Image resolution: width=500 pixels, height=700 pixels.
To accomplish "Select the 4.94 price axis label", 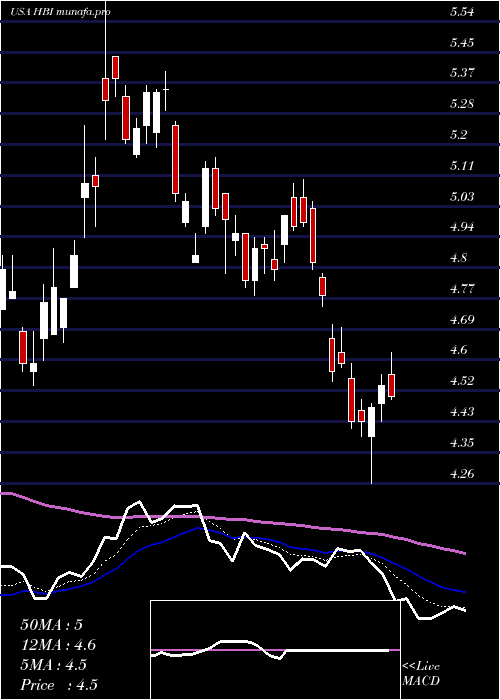I will point(462,227).
